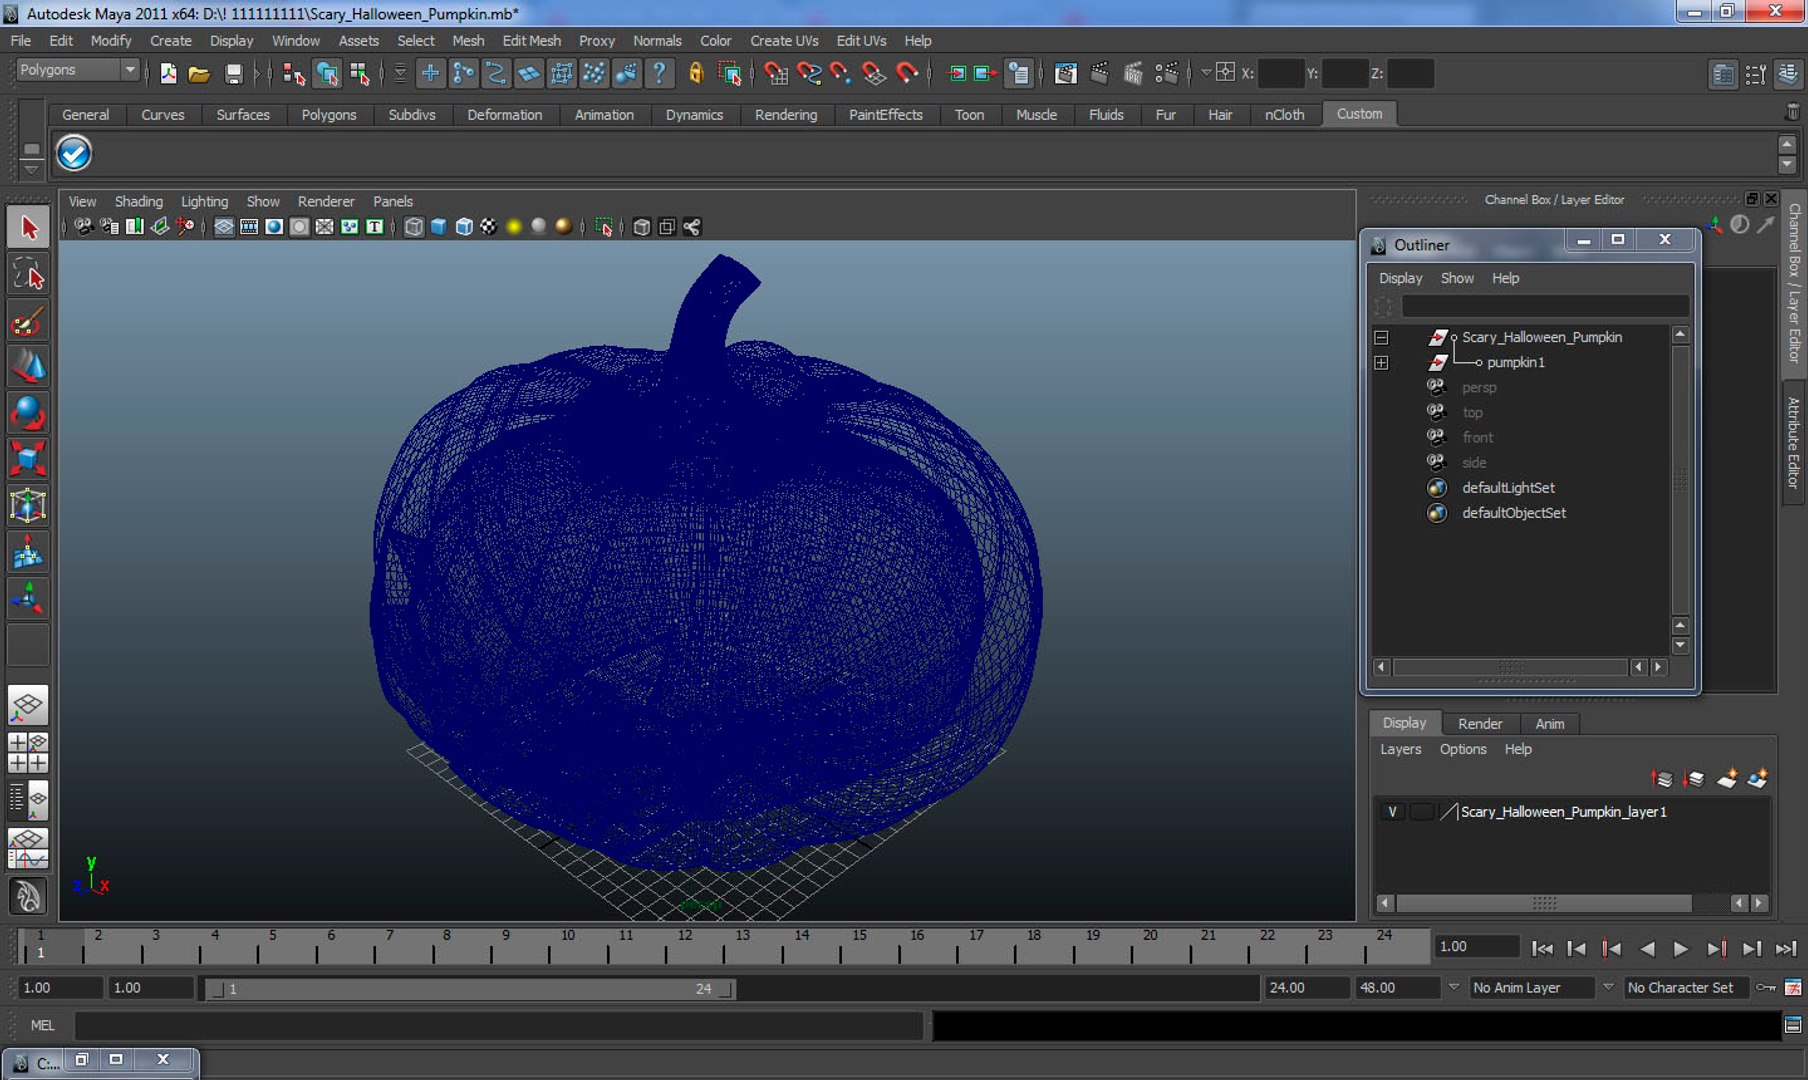Viewport: 1808px width, 1080px height.
Task: Switch to four-view panel layout
Action: (x=28, y=752)
